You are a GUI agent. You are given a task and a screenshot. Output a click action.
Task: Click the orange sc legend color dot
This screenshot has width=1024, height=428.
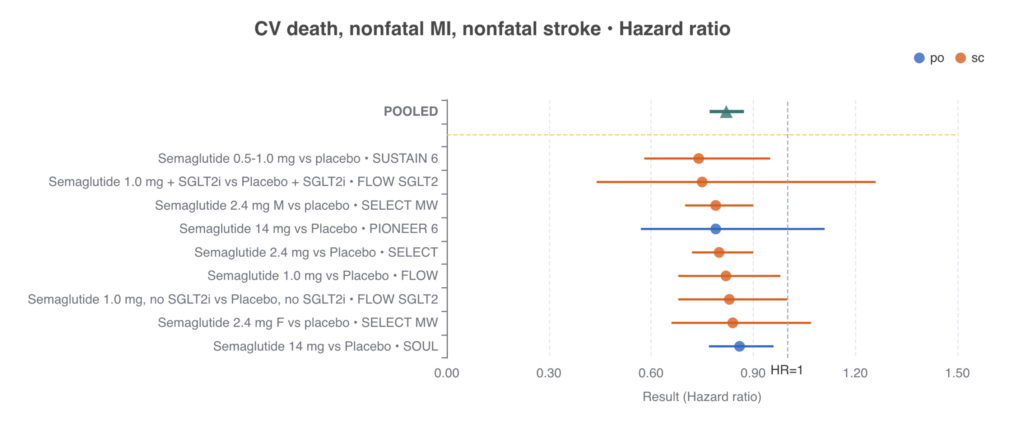point(960,58)
